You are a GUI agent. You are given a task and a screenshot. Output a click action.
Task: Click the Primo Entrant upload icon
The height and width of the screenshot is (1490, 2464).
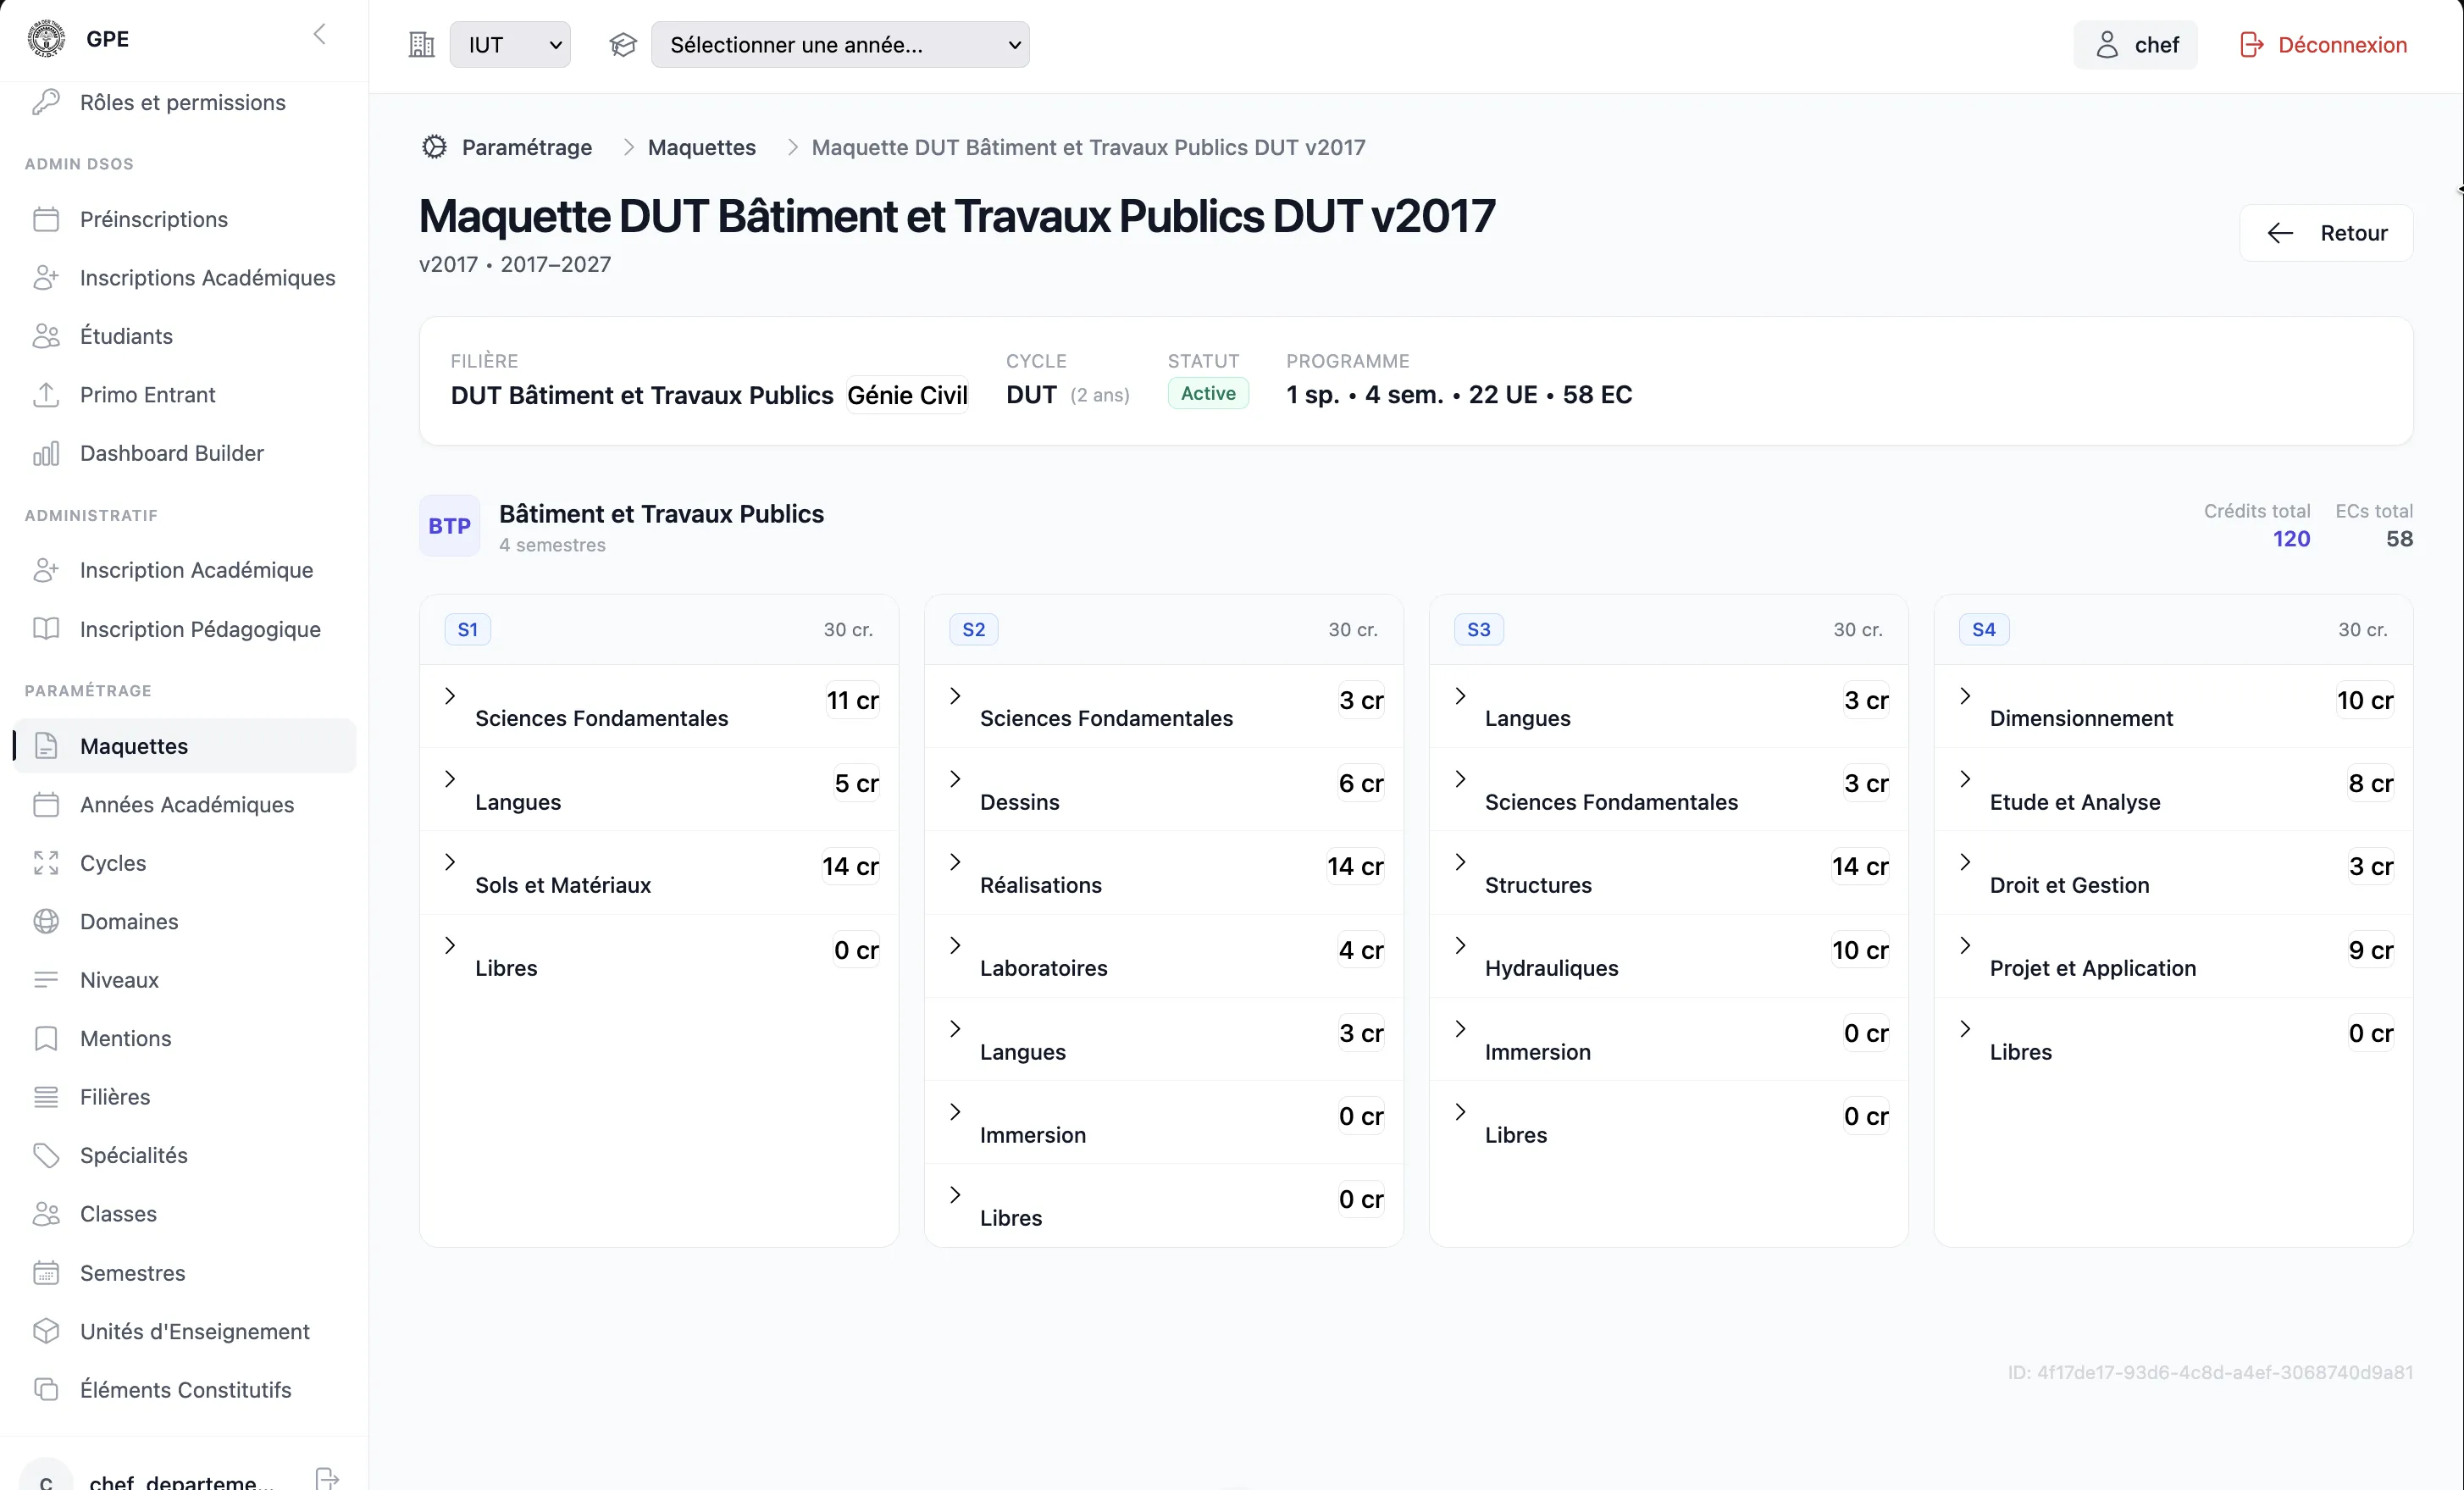tap(46, 395)
